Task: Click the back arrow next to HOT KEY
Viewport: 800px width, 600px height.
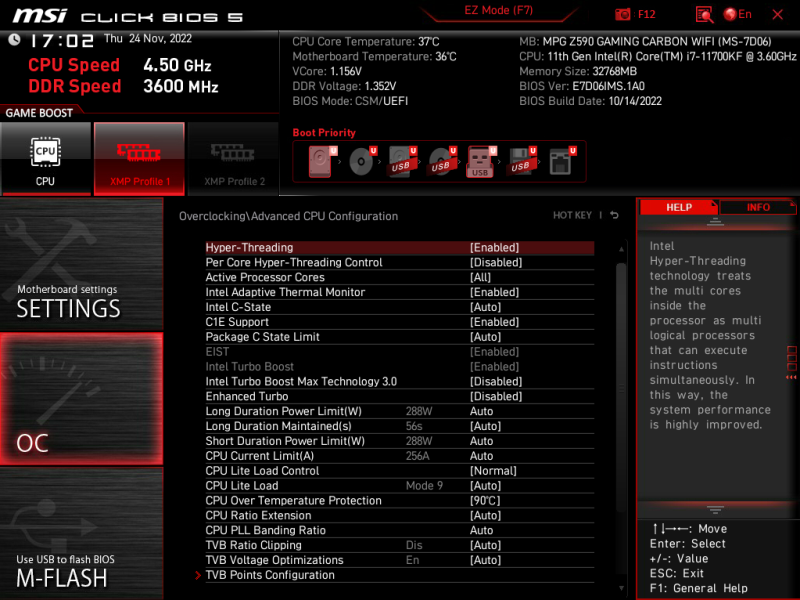Action: pyautogui.click(x=614, y=215)
